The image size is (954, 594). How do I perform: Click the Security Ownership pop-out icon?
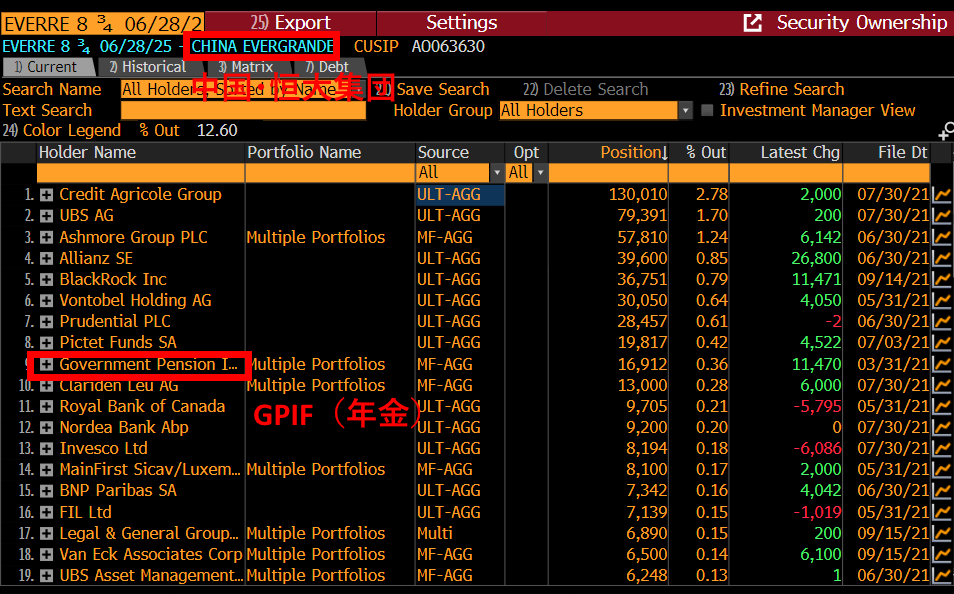753,23
